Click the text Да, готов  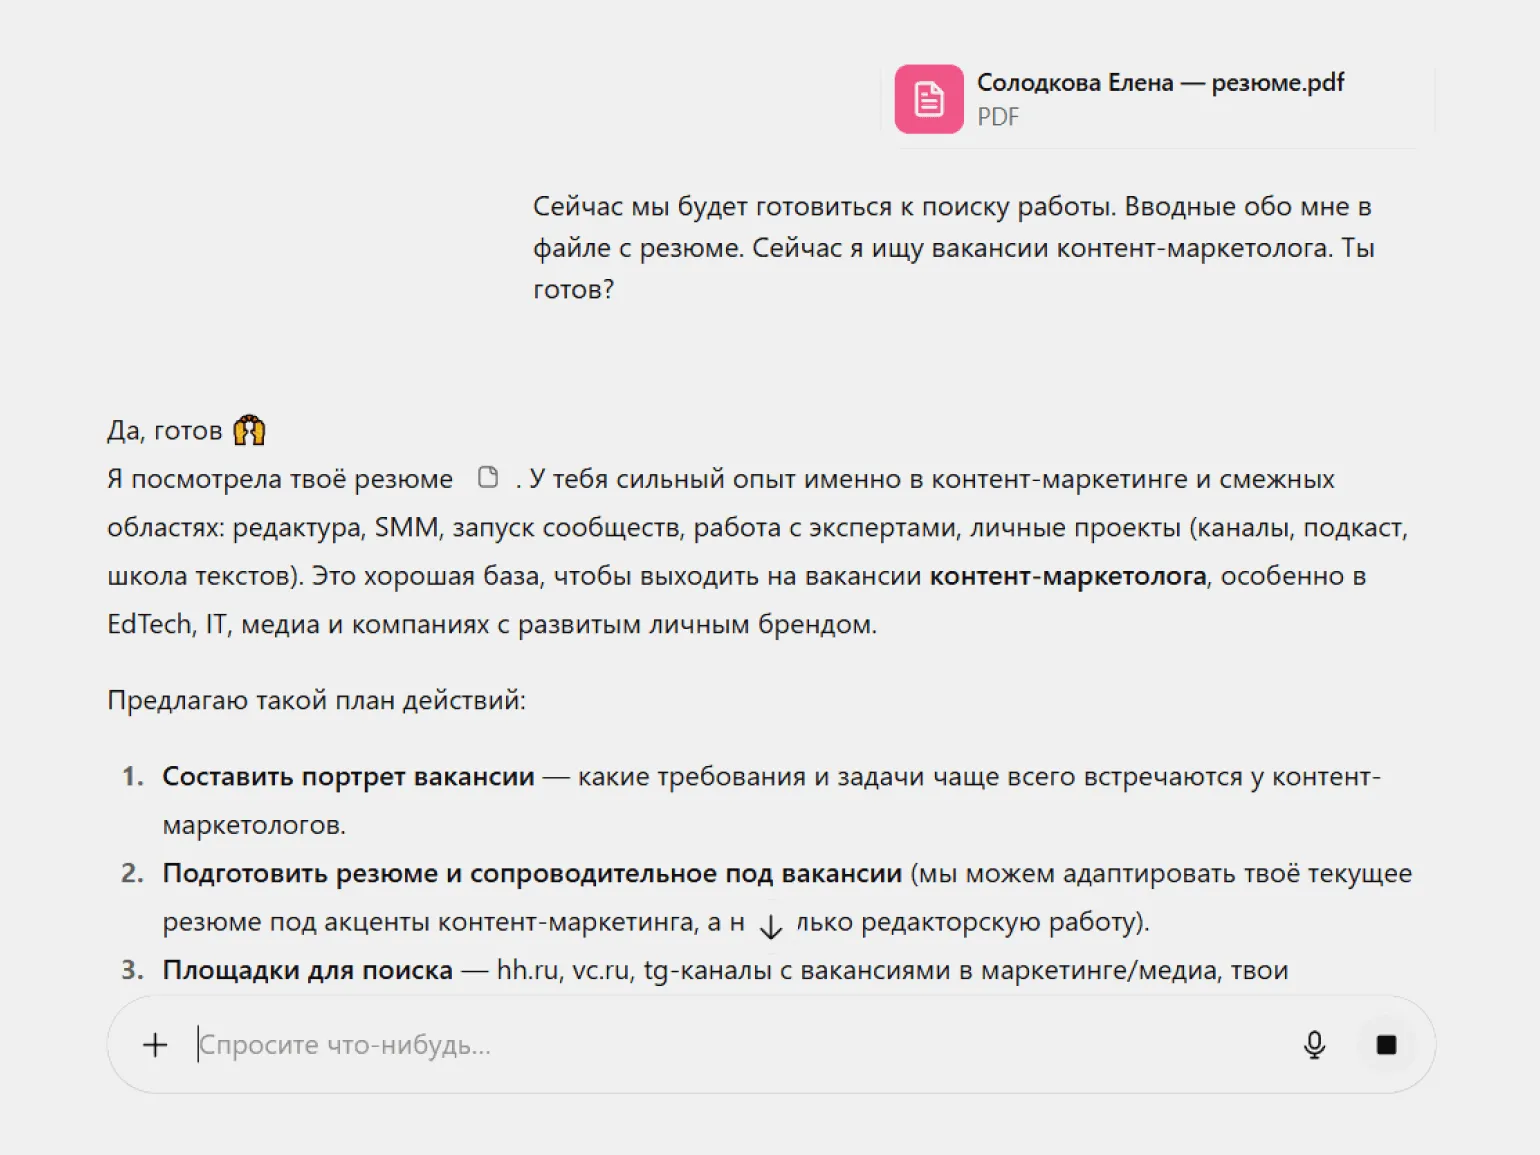[164, 431]
